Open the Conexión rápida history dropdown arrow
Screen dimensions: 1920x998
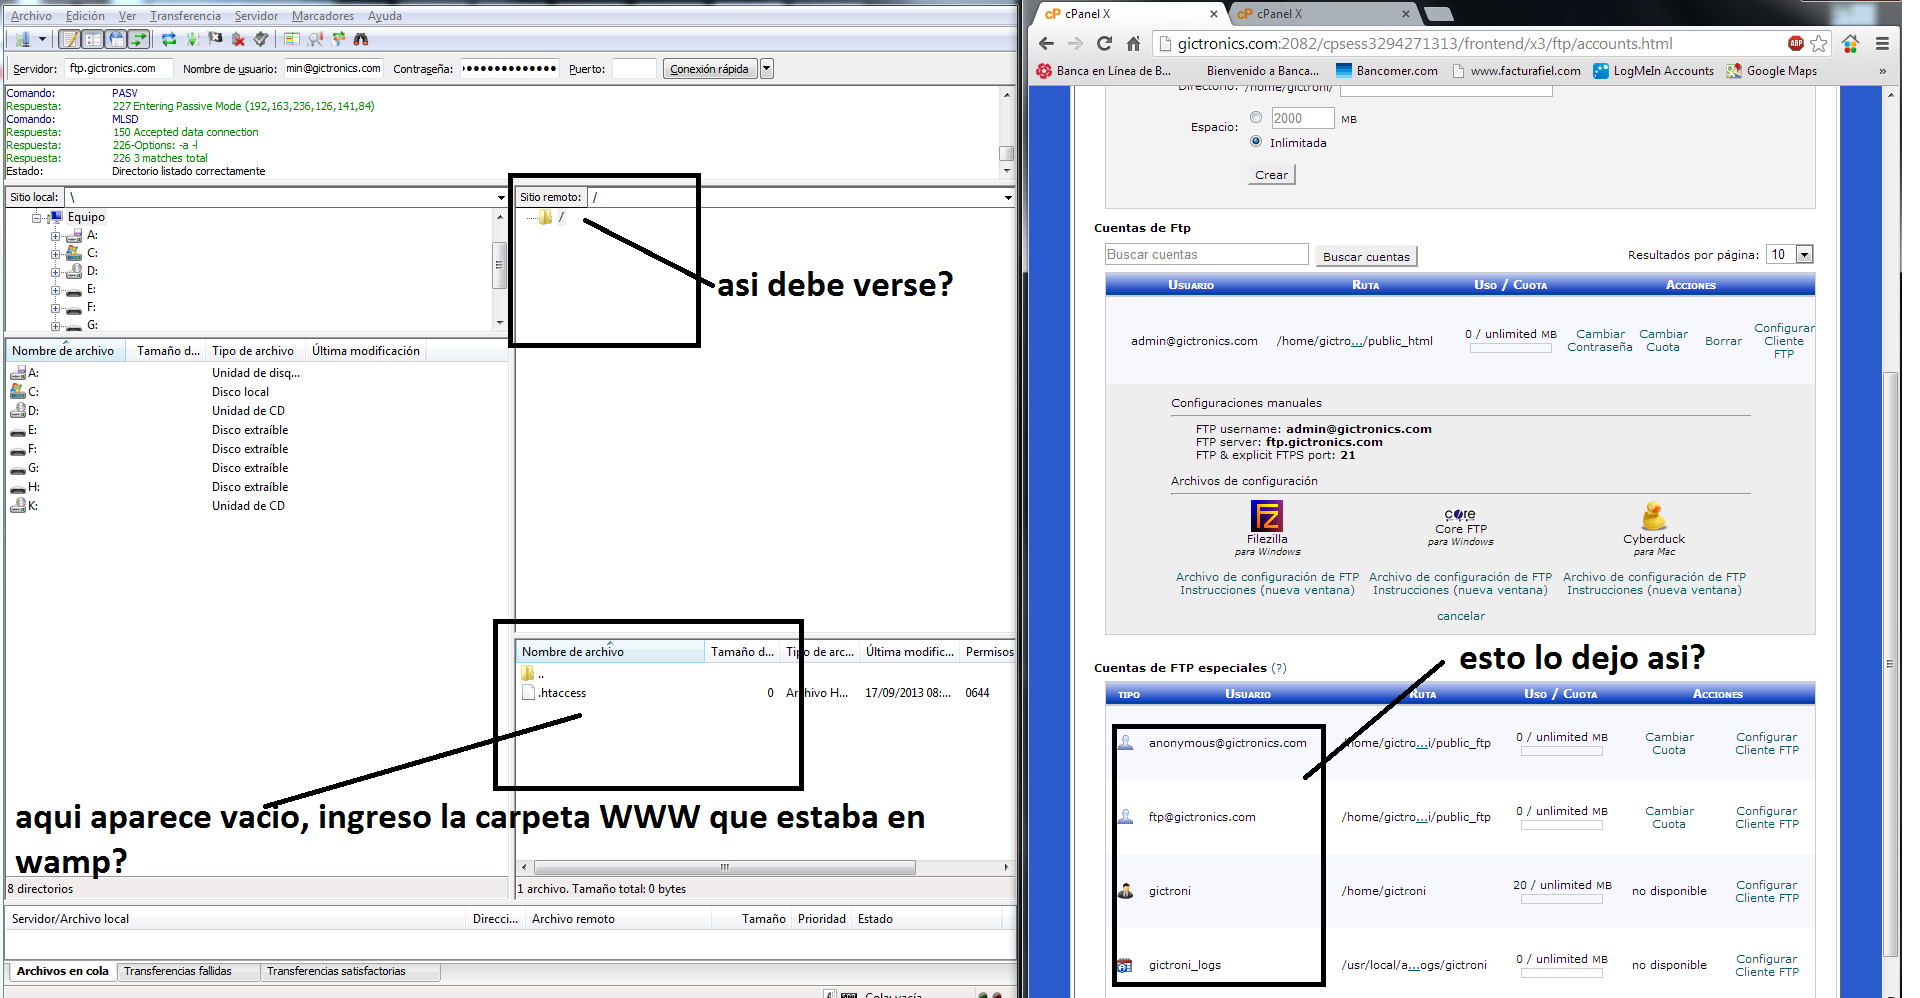click(767, 69)
